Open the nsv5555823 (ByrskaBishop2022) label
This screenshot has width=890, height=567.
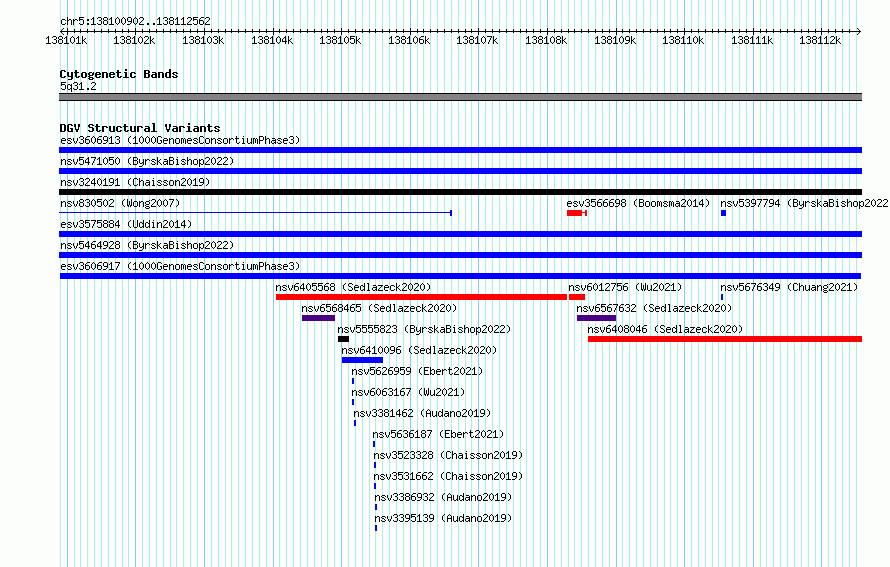tap(424, 329)
